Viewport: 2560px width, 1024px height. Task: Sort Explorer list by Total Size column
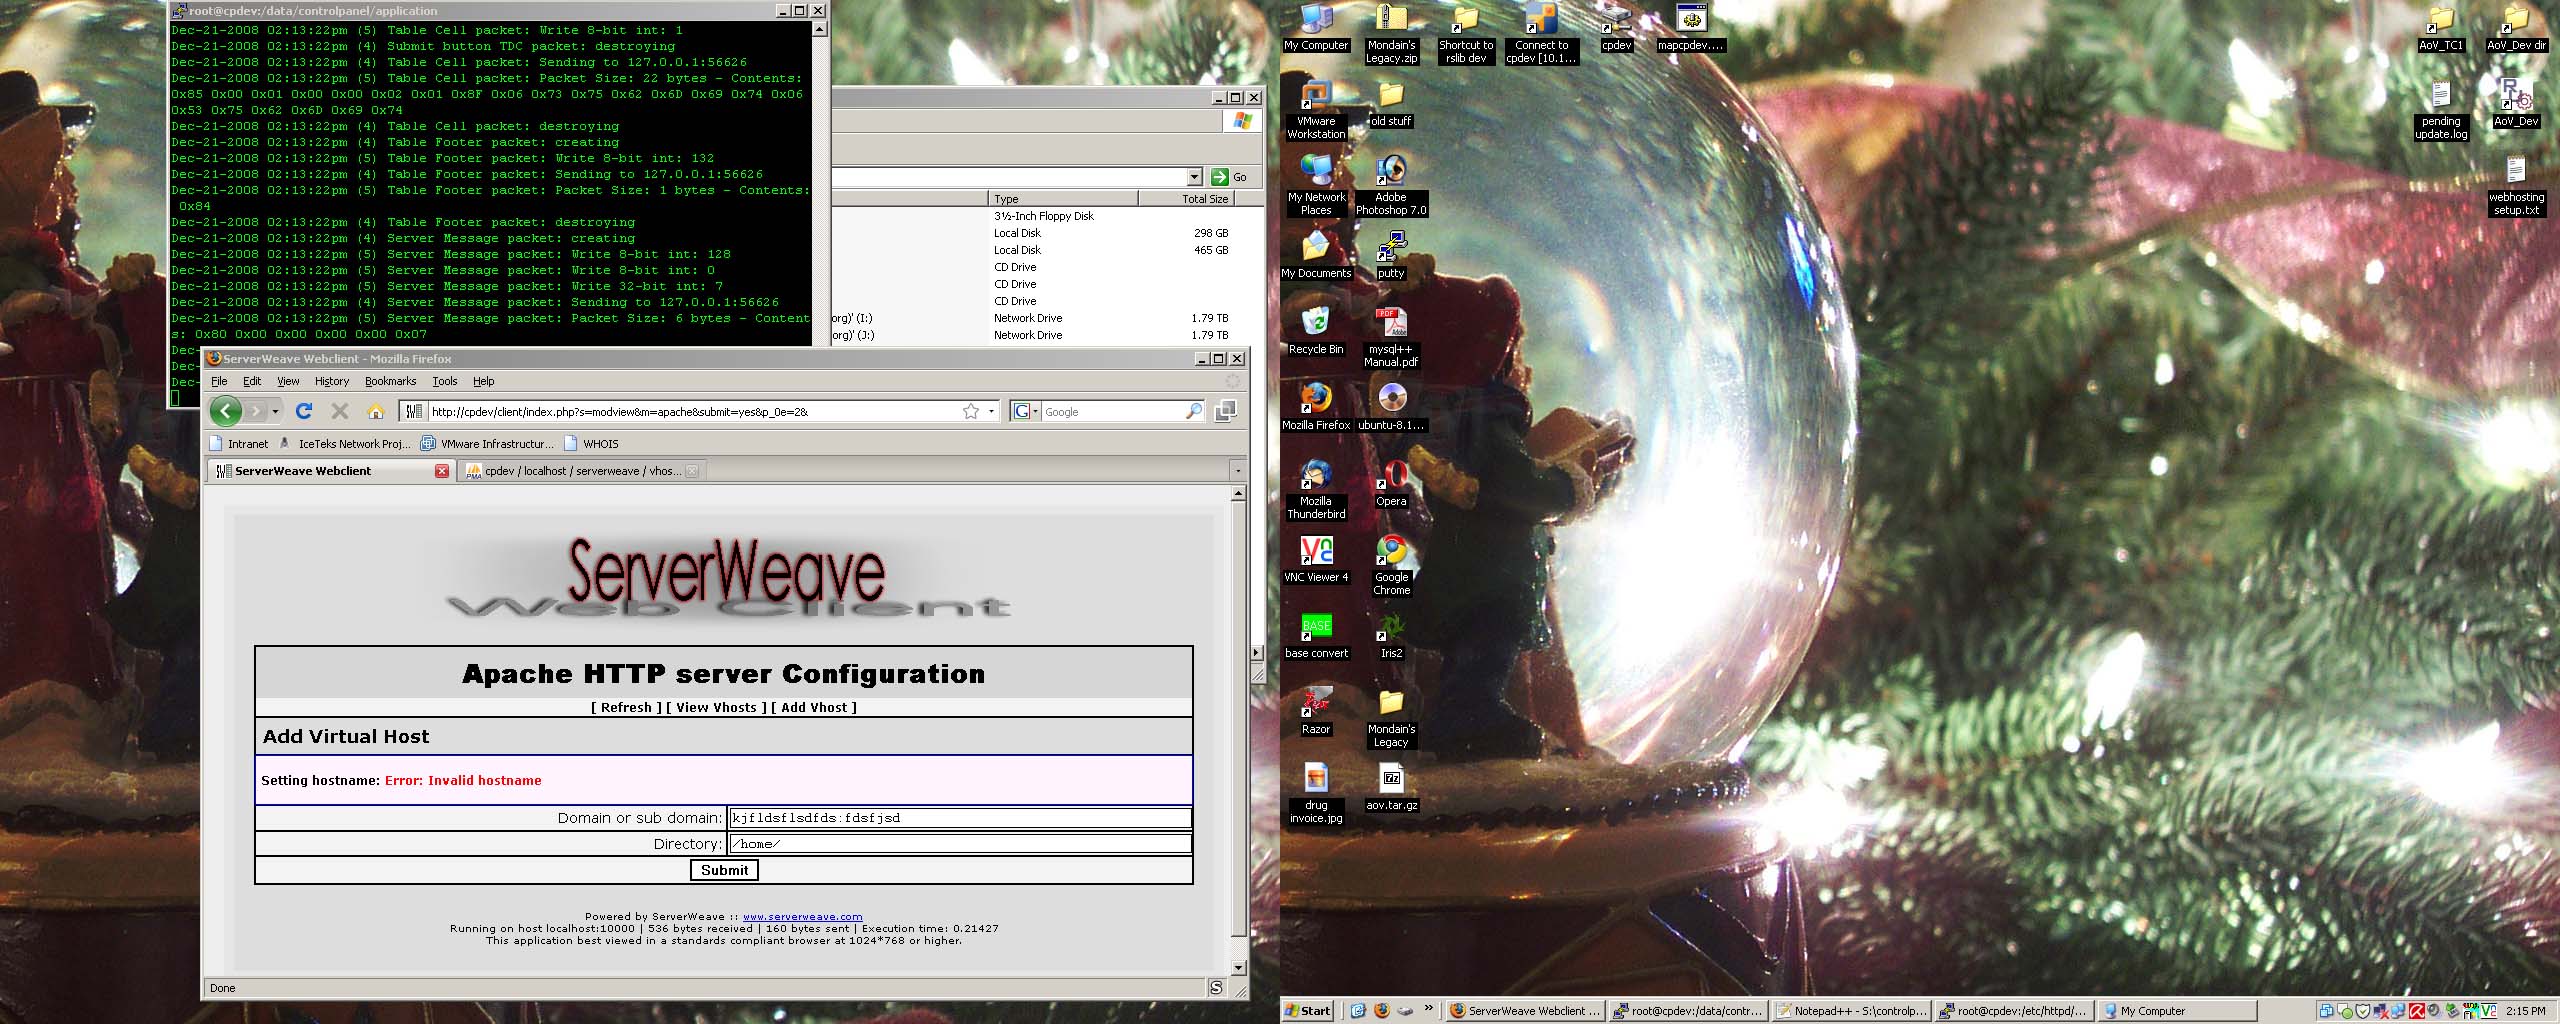(x=1185, y=198)
